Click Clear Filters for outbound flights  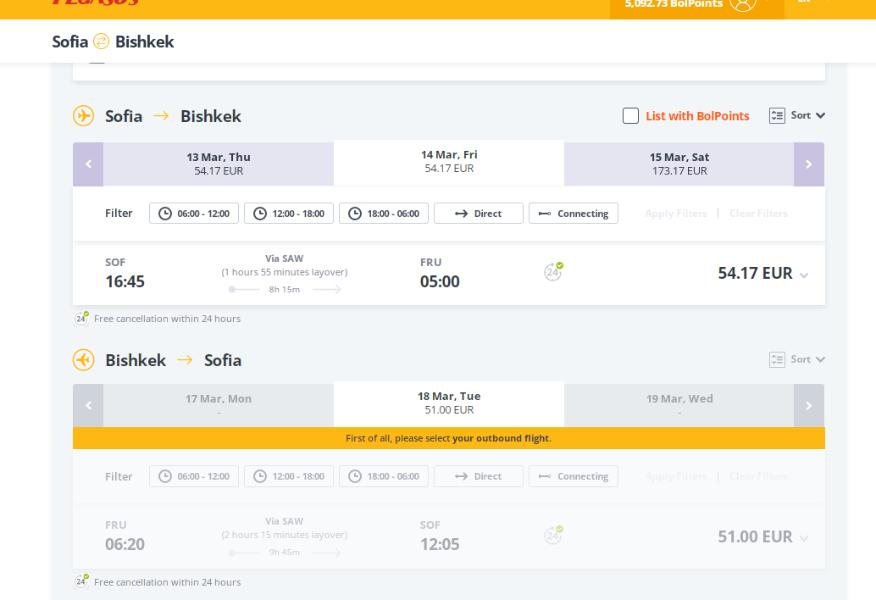758,213
